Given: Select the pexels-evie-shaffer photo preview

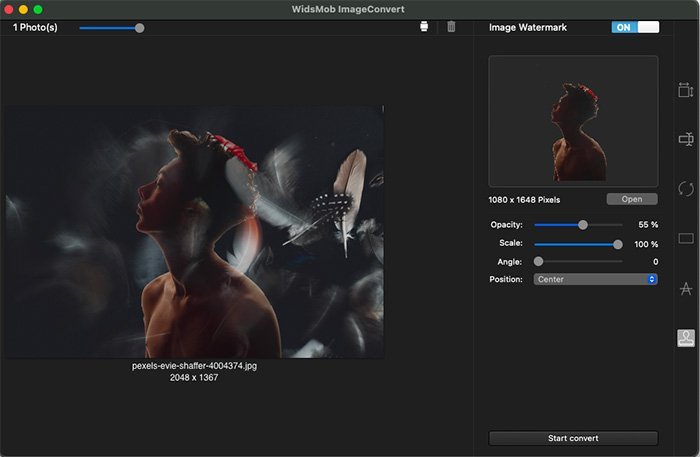Looking at the screenshot, I should coord(194,232).
